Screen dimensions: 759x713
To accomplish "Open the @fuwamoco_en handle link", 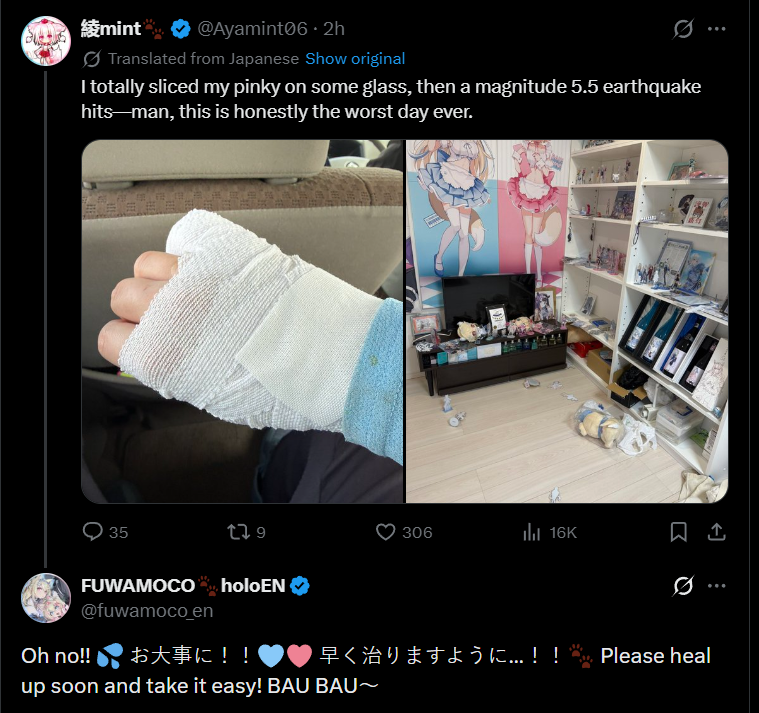I will click(147, 611).
